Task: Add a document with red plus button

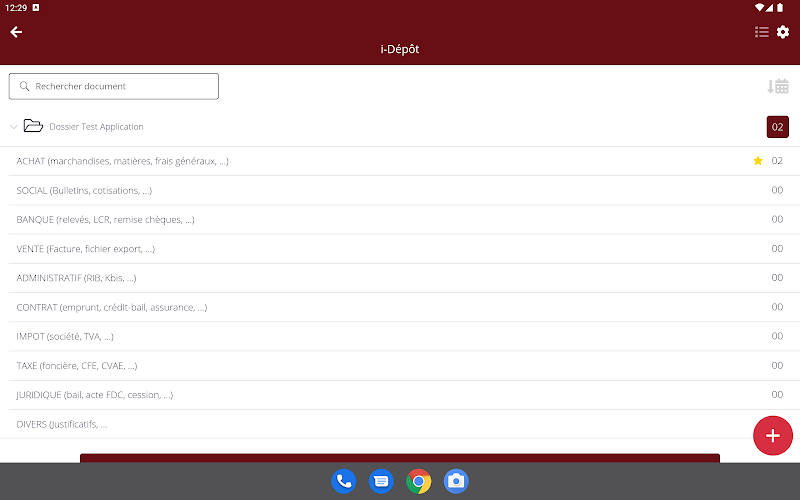Action: pyautogui.click(x=773, y=435)
